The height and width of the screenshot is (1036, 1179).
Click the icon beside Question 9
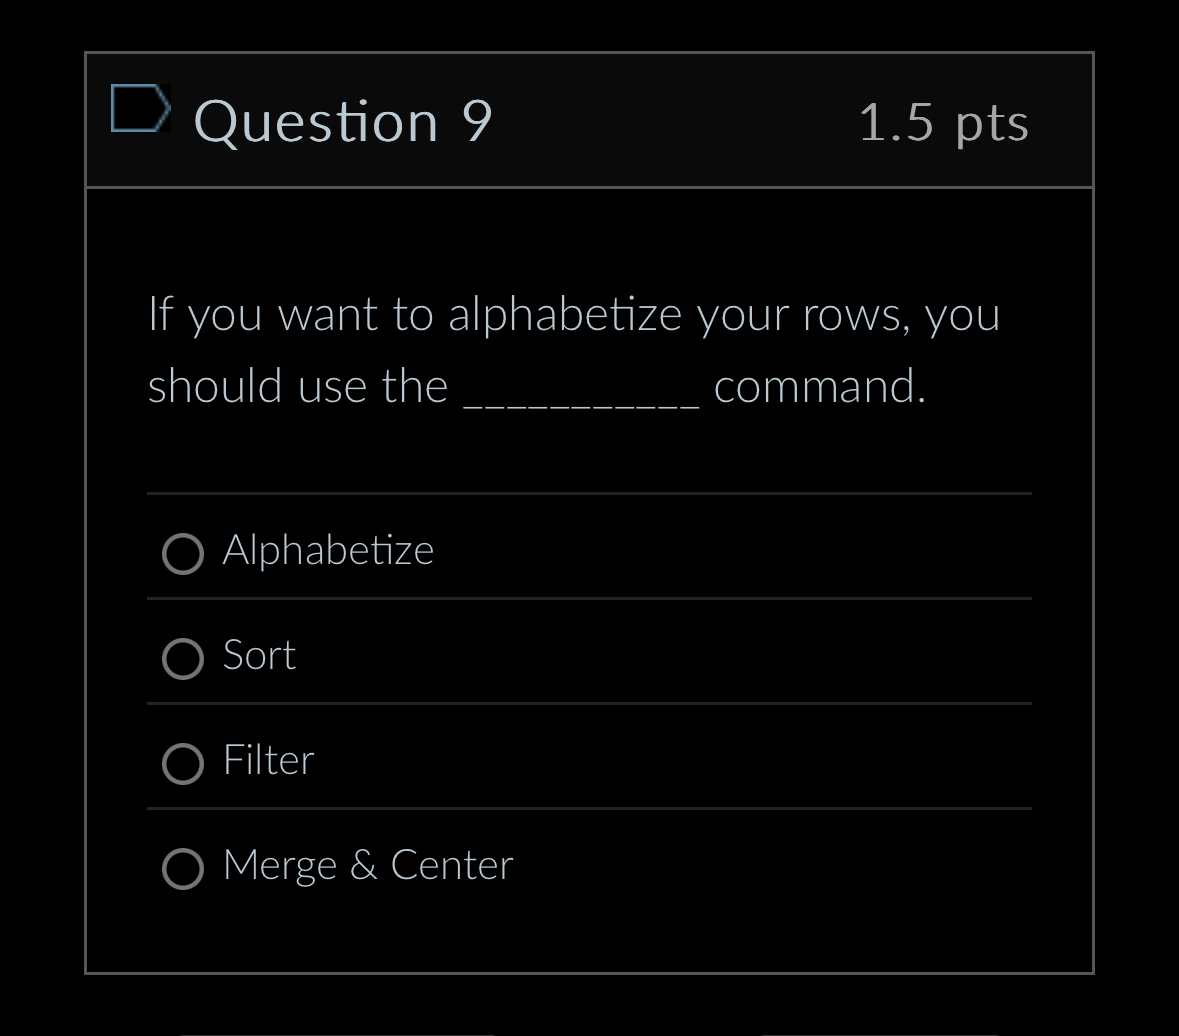[141, 106]
